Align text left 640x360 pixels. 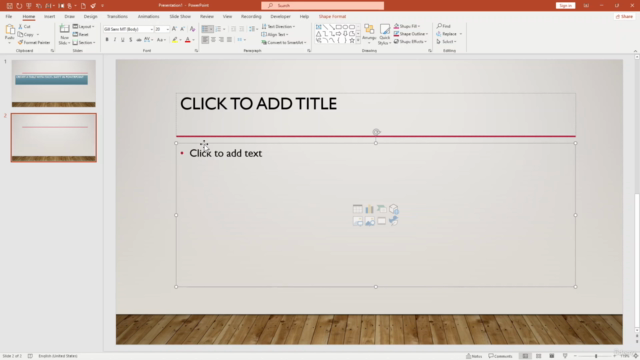click(205, 40)
